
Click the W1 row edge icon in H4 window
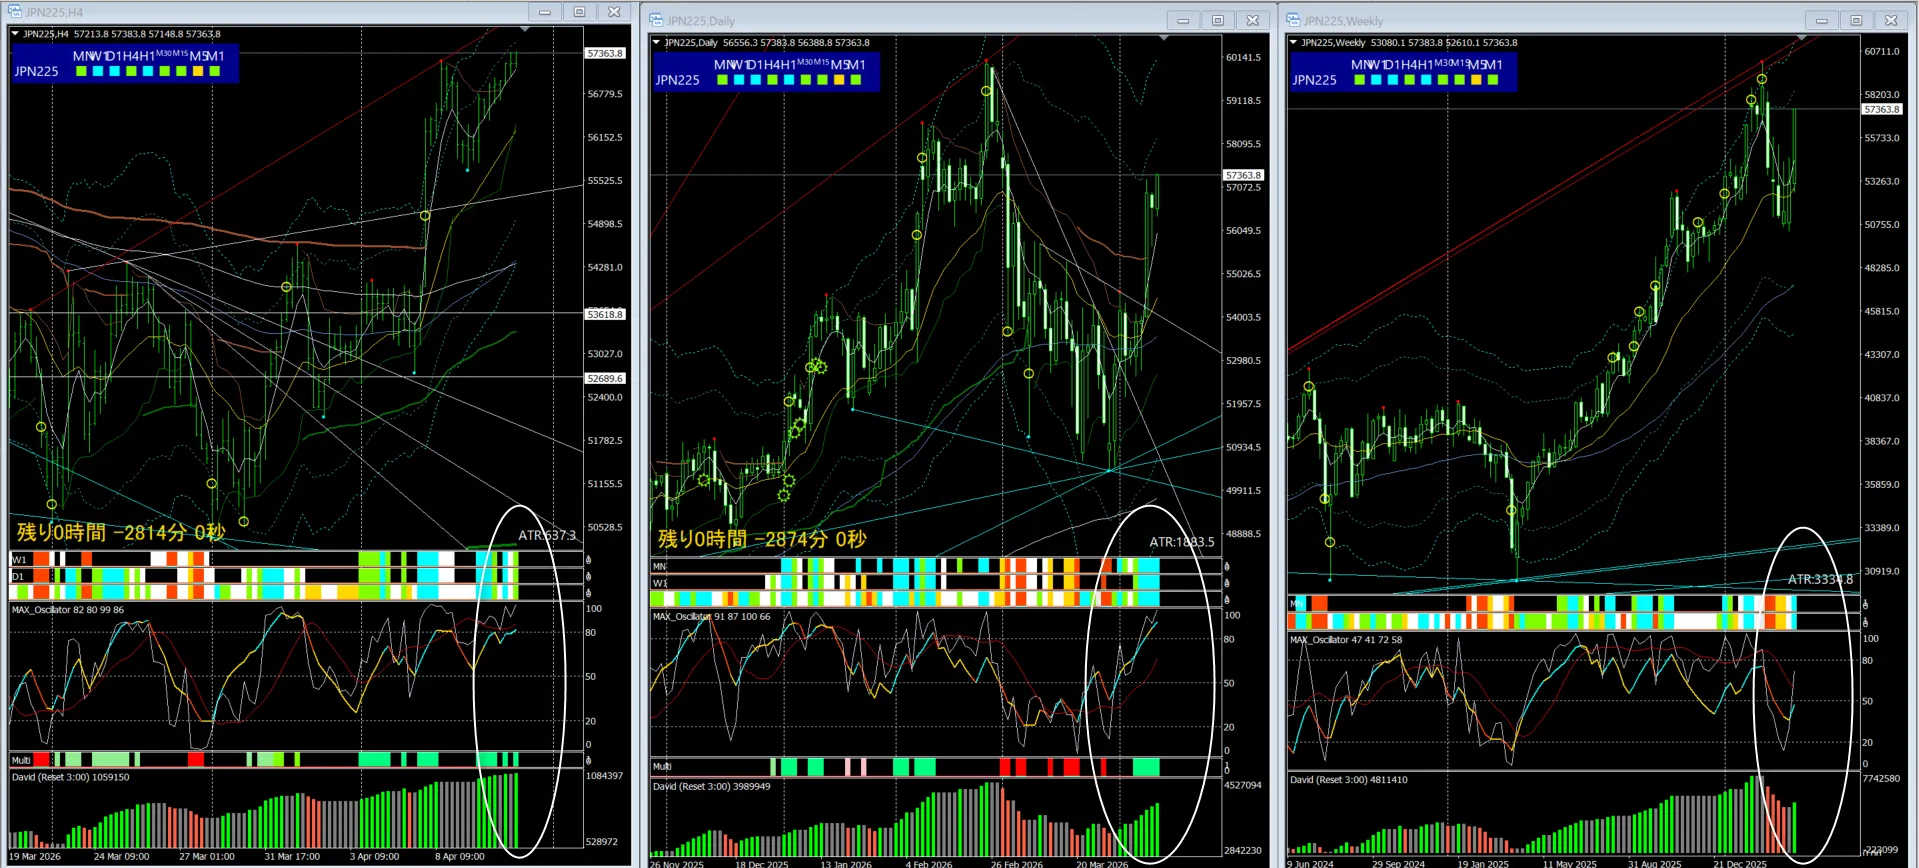[x=588, y=560]
